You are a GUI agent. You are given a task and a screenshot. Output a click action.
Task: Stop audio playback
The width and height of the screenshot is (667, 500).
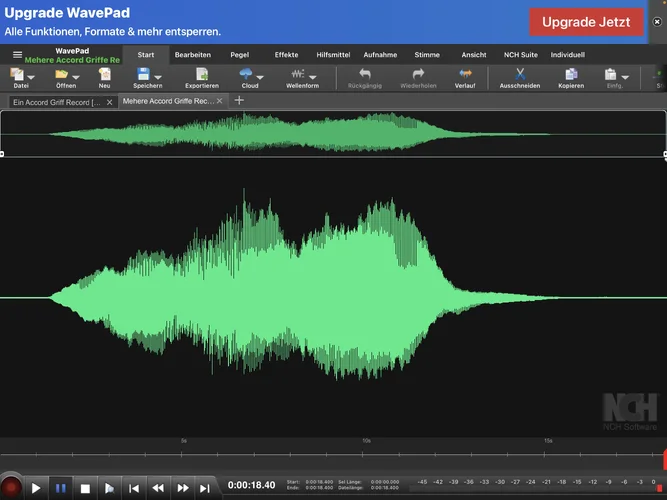pos(86,488)
